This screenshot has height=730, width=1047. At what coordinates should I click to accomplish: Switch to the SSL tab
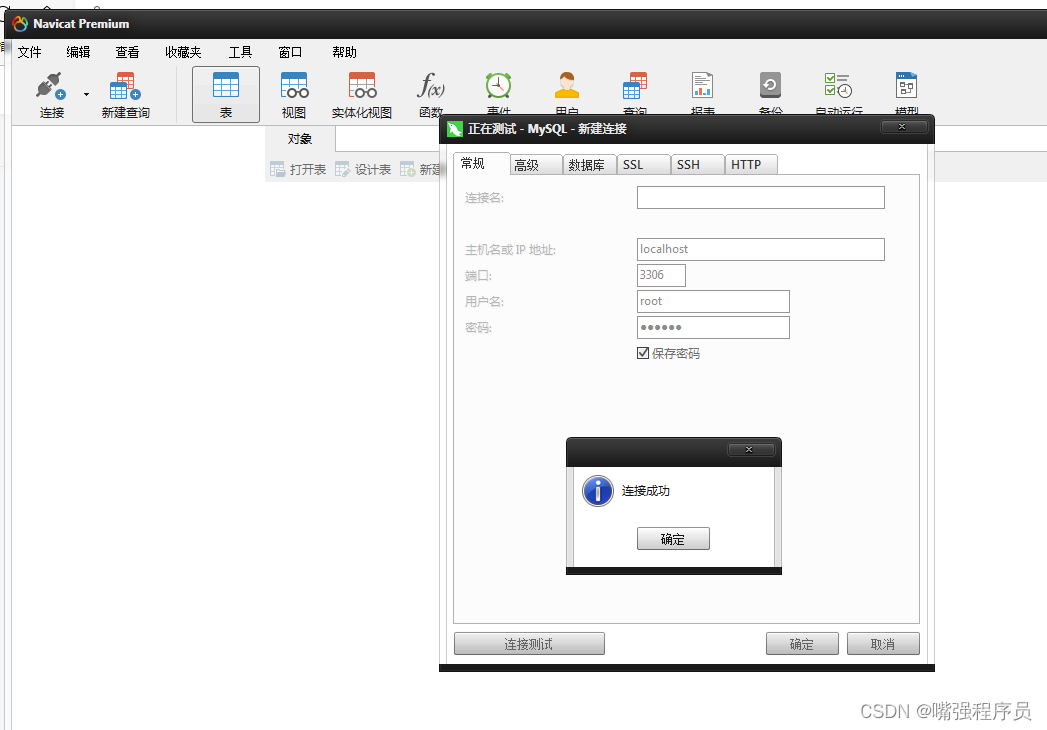644,165
